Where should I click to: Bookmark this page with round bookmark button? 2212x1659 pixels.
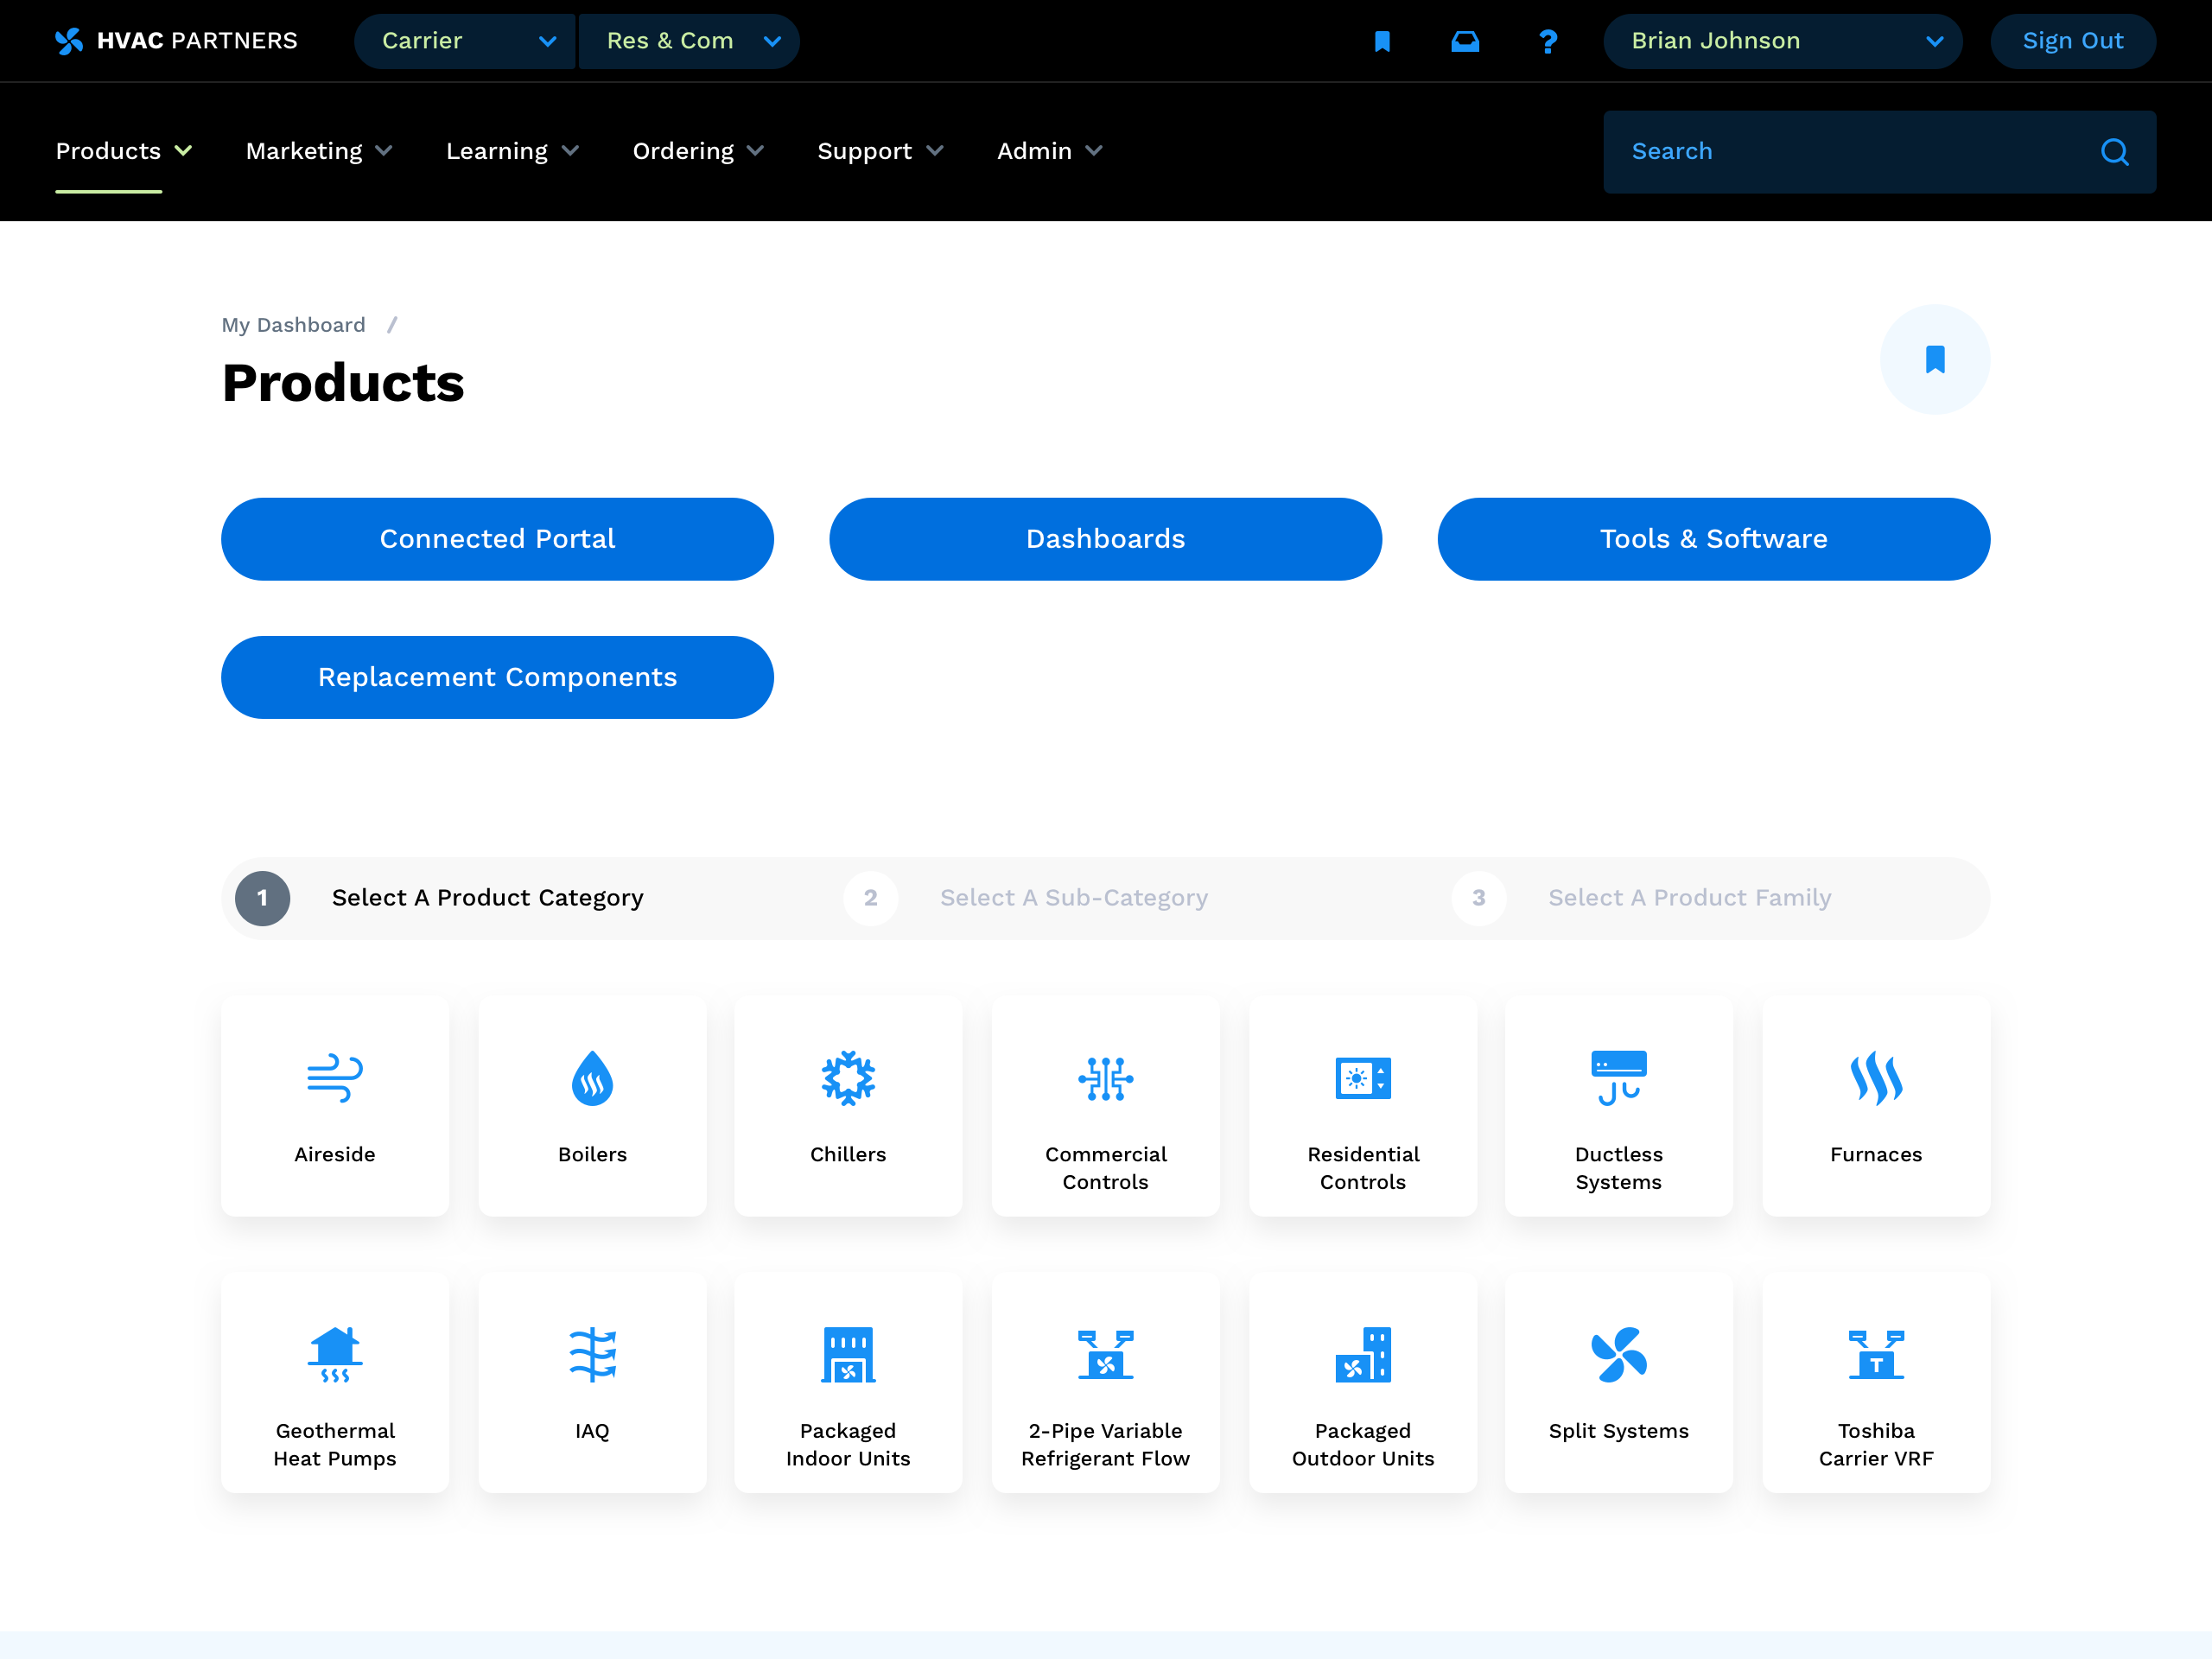(x=1934, y=359)
